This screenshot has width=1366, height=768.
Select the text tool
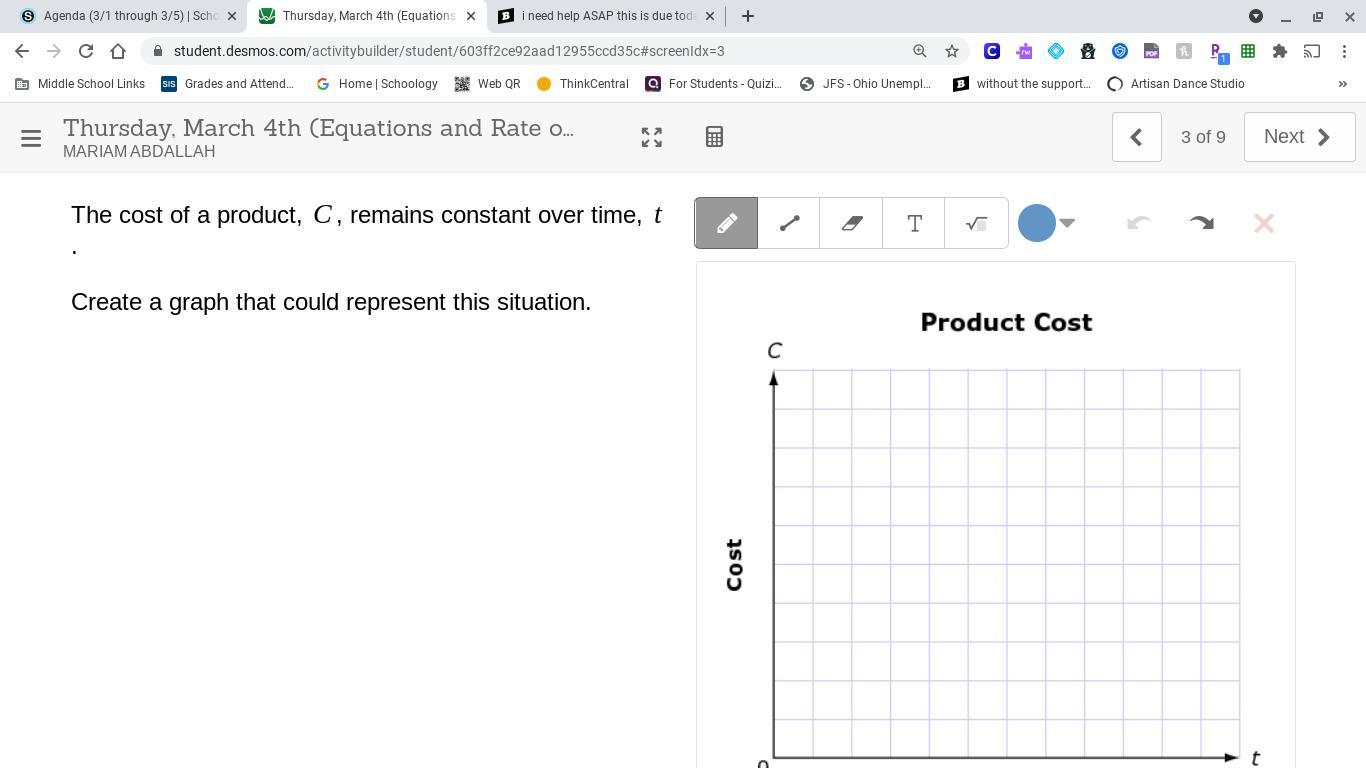(x=914, y=223)
